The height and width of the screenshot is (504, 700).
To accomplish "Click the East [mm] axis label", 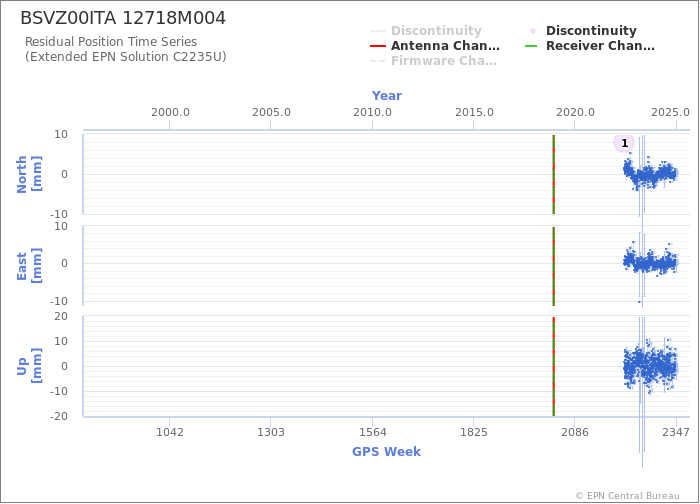I will (x=29, y=266).
